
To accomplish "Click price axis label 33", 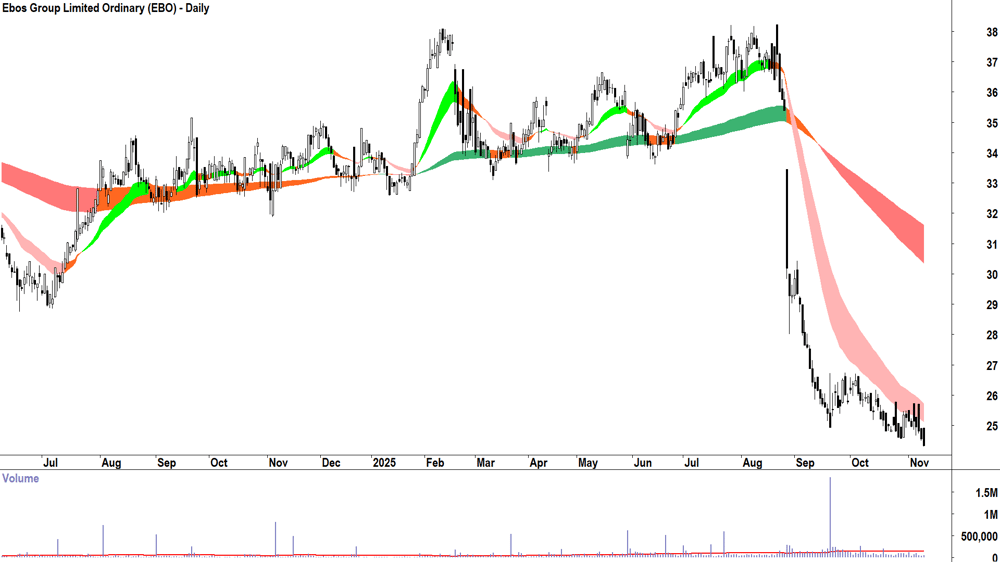I will [992, 184].
